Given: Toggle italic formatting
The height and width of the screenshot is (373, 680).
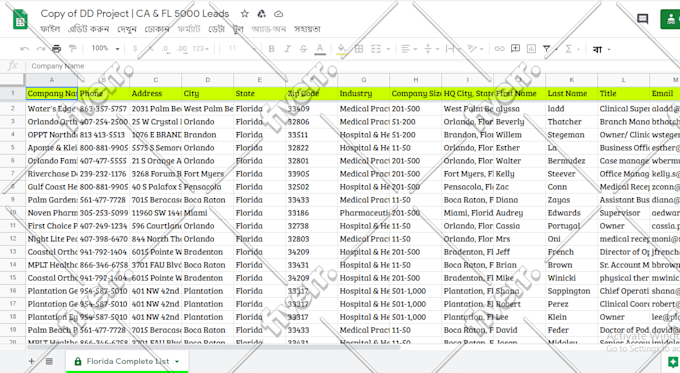Looking at the screenshot, I should pyautogui.click(x=287, y=49).
